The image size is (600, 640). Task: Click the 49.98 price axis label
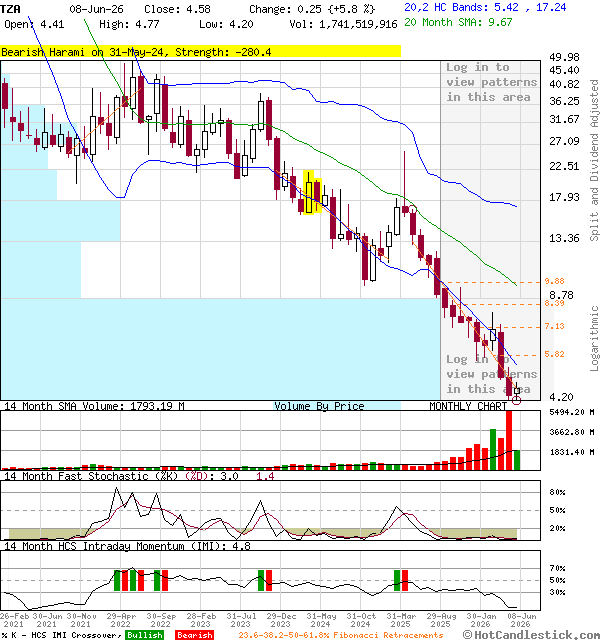tap(564, 57)
